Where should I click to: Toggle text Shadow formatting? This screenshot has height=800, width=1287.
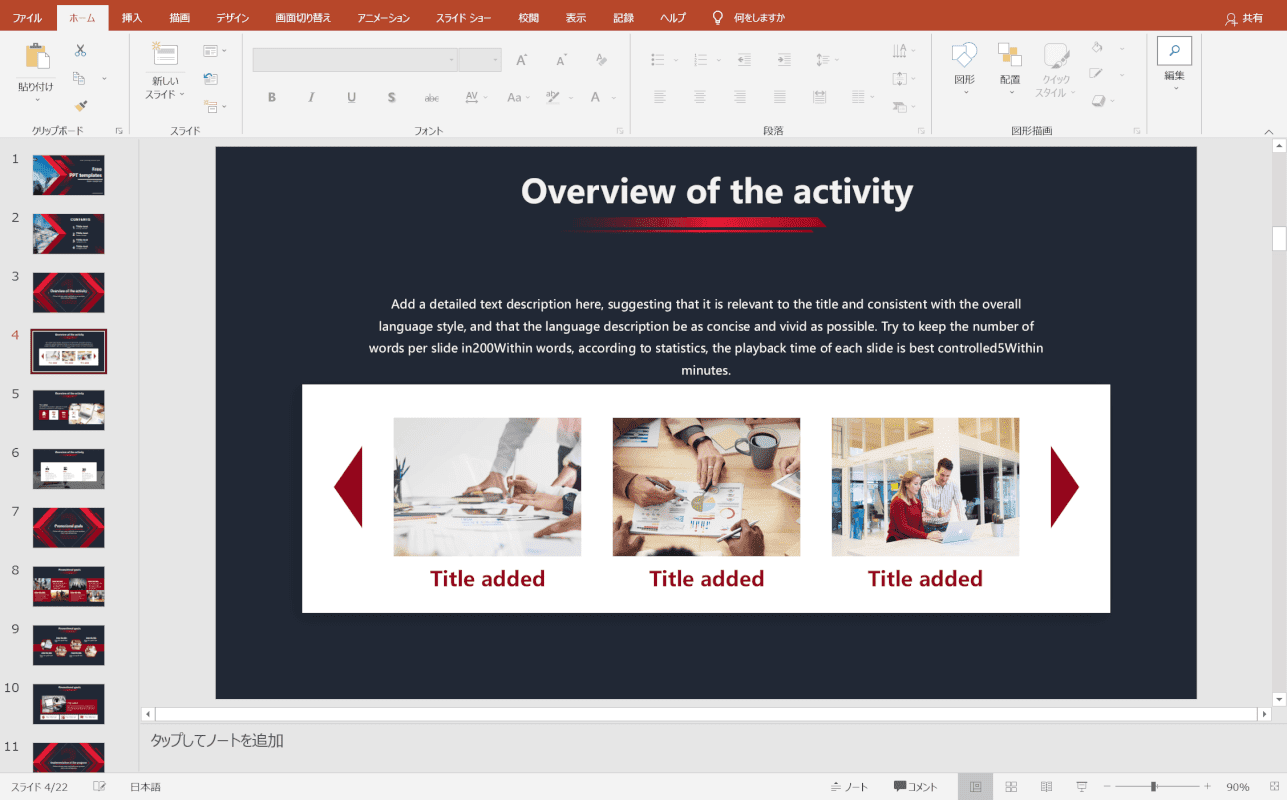pyautogui.click(x=391, y=98)
